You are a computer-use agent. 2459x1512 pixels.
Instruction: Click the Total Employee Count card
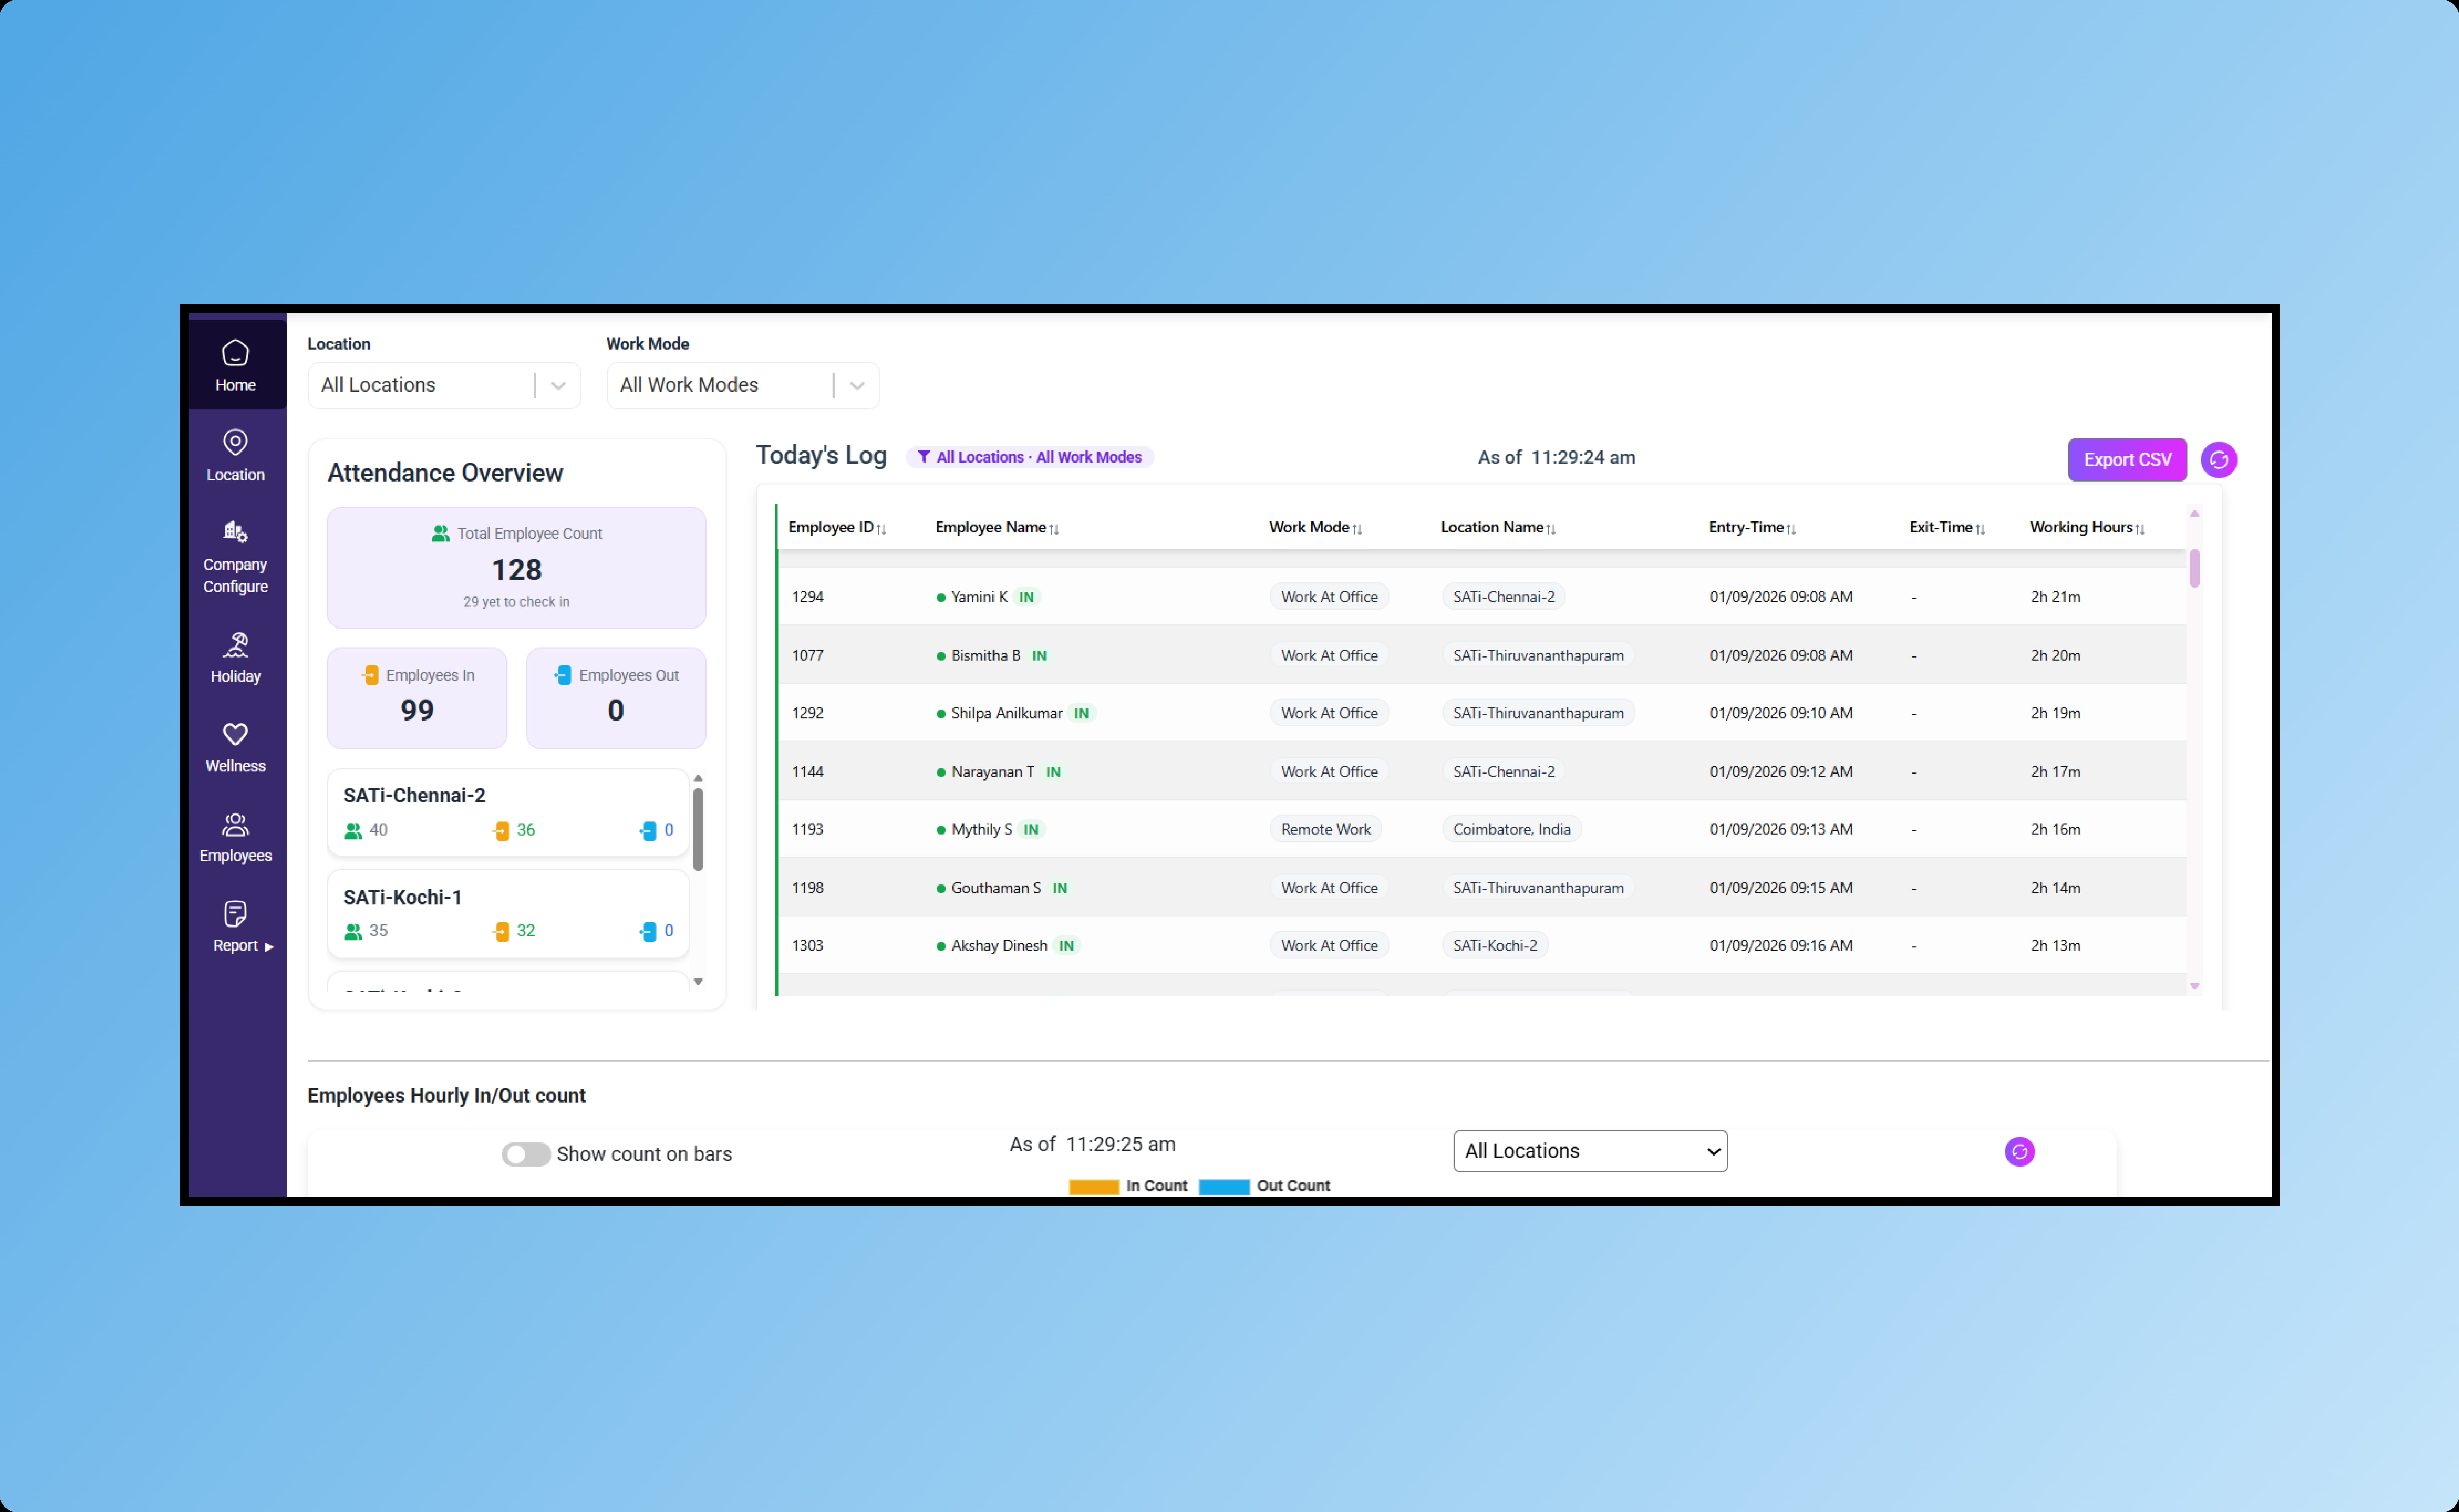coord(516,568)
